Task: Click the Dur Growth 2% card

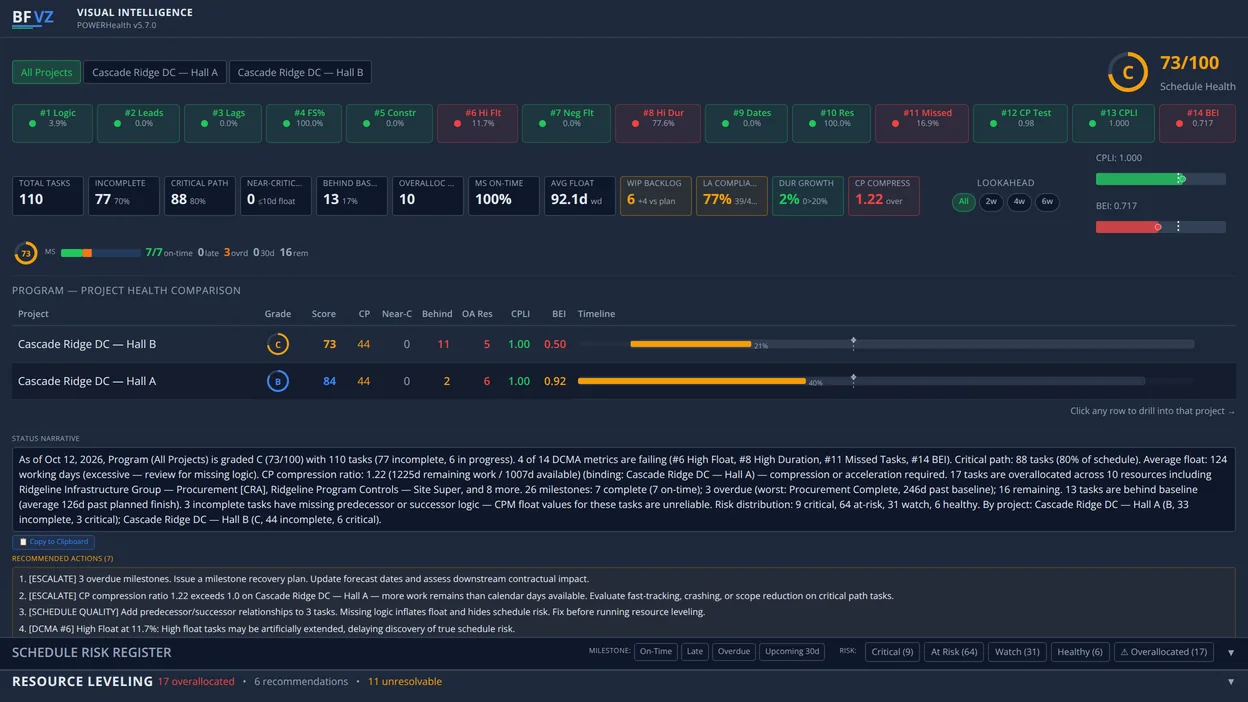Action: point(808,196)
